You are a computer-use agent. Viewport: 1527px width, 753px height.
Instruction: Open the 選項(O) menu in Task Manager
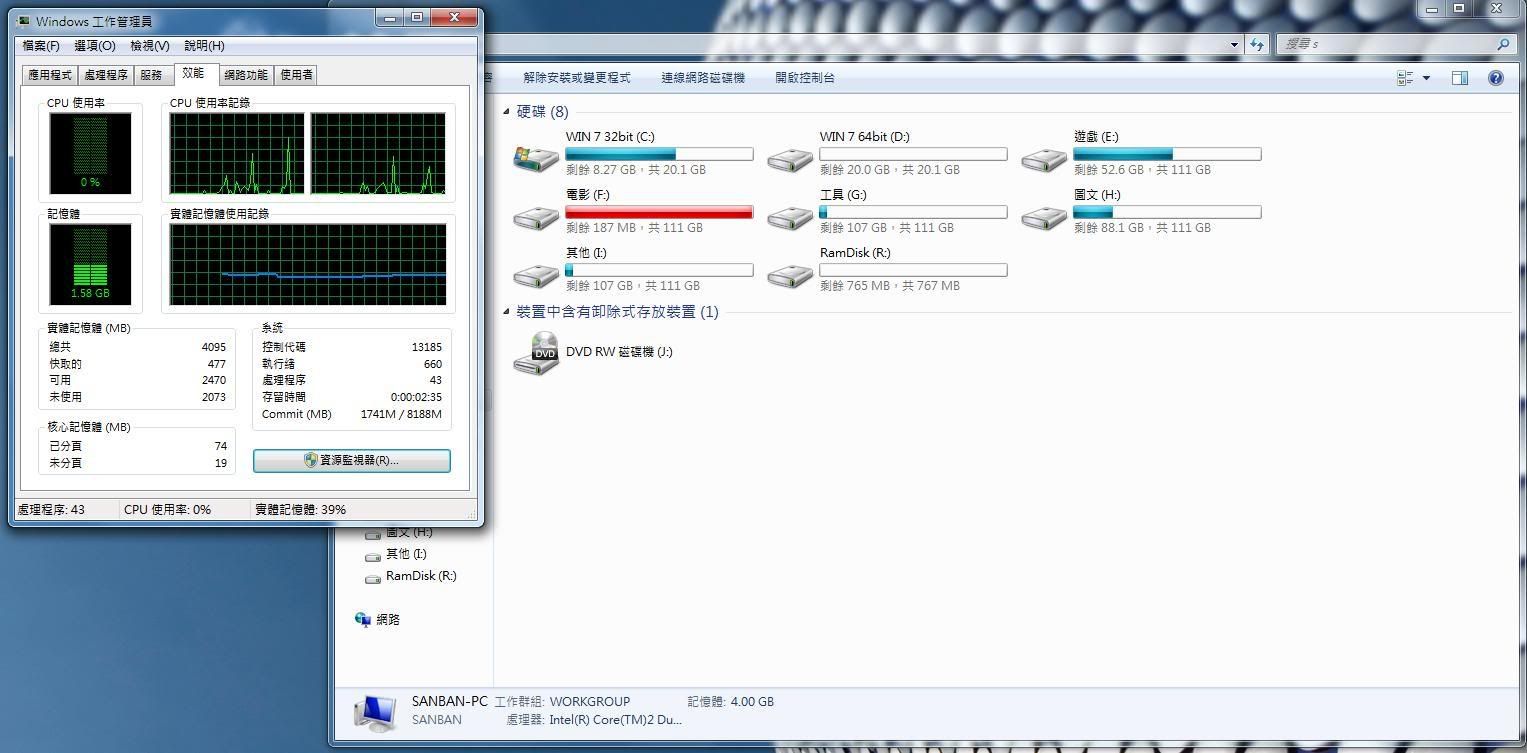point(95,46)
